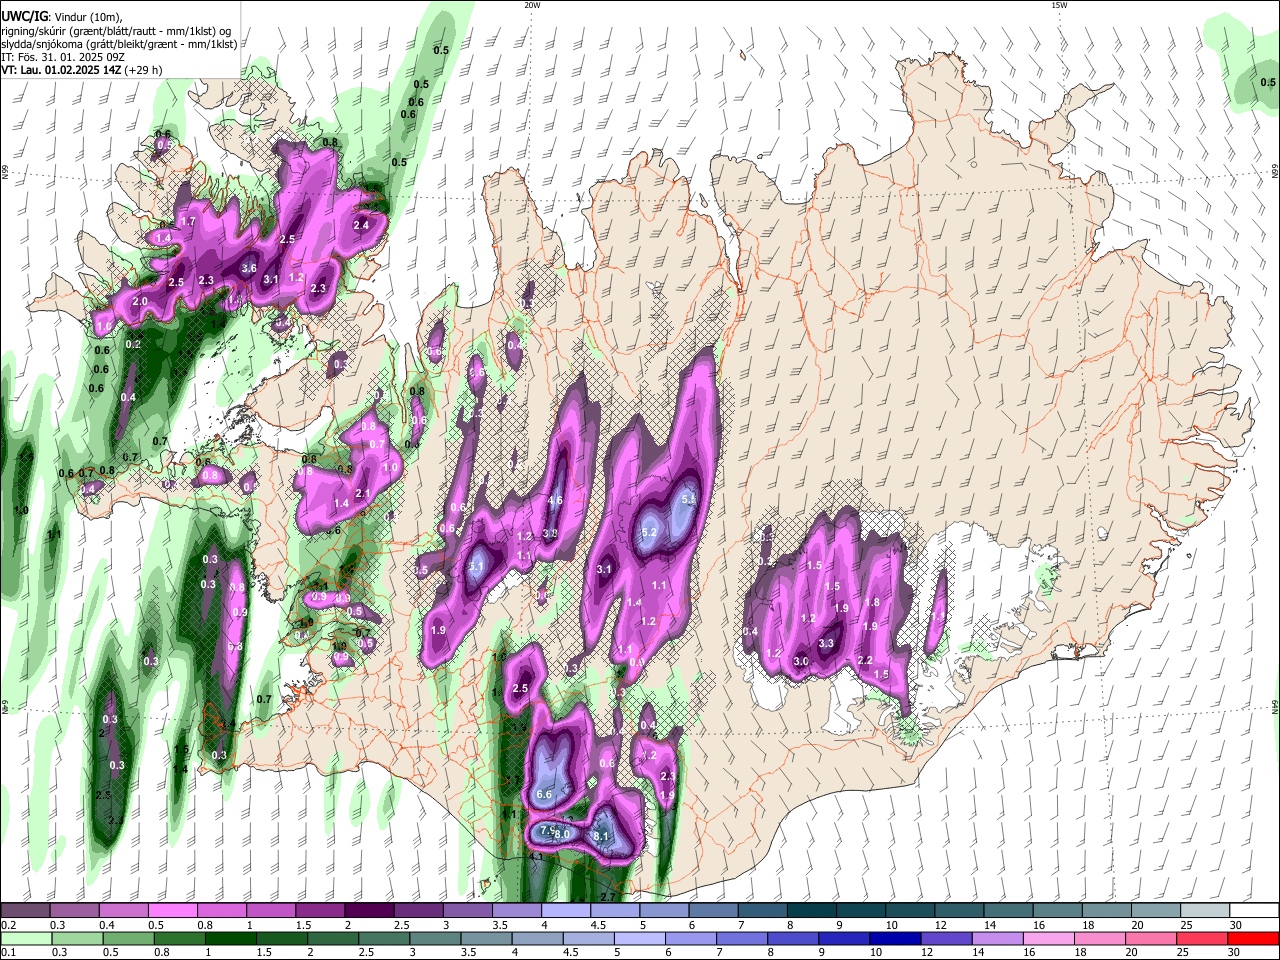This screenshot has width=1280, height=960.
Task: Click the darkest purple 2 mm snow legend swatch
Action: (x=368, y=911)
